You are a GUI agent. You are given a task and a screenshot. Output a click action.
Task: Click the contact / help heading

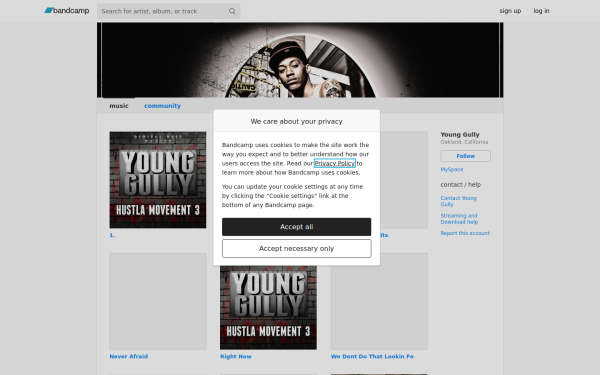(x=460, y=184)
